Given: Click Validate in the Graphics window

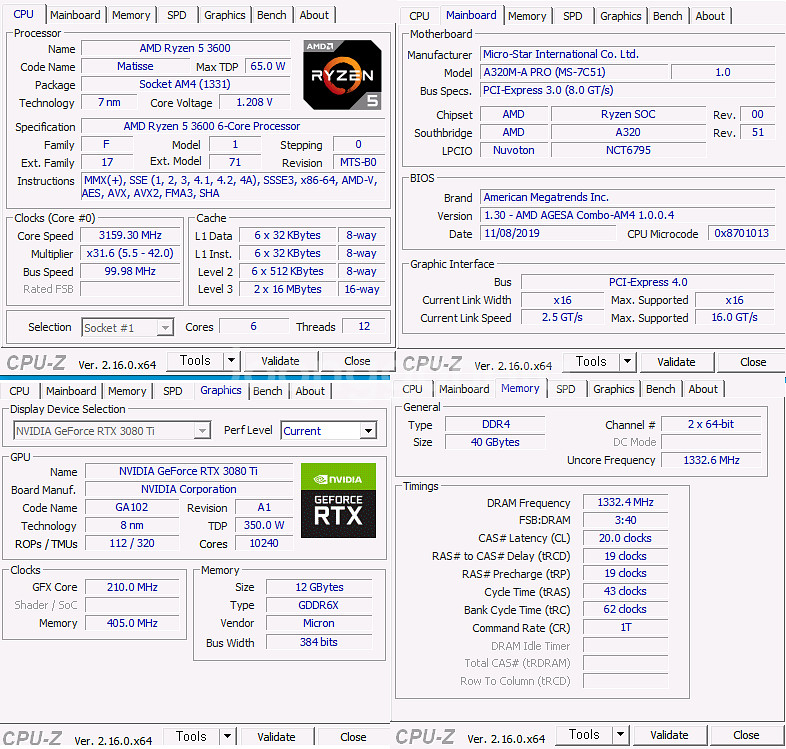Looking at the screenshot, I should [x=276, y=737].
